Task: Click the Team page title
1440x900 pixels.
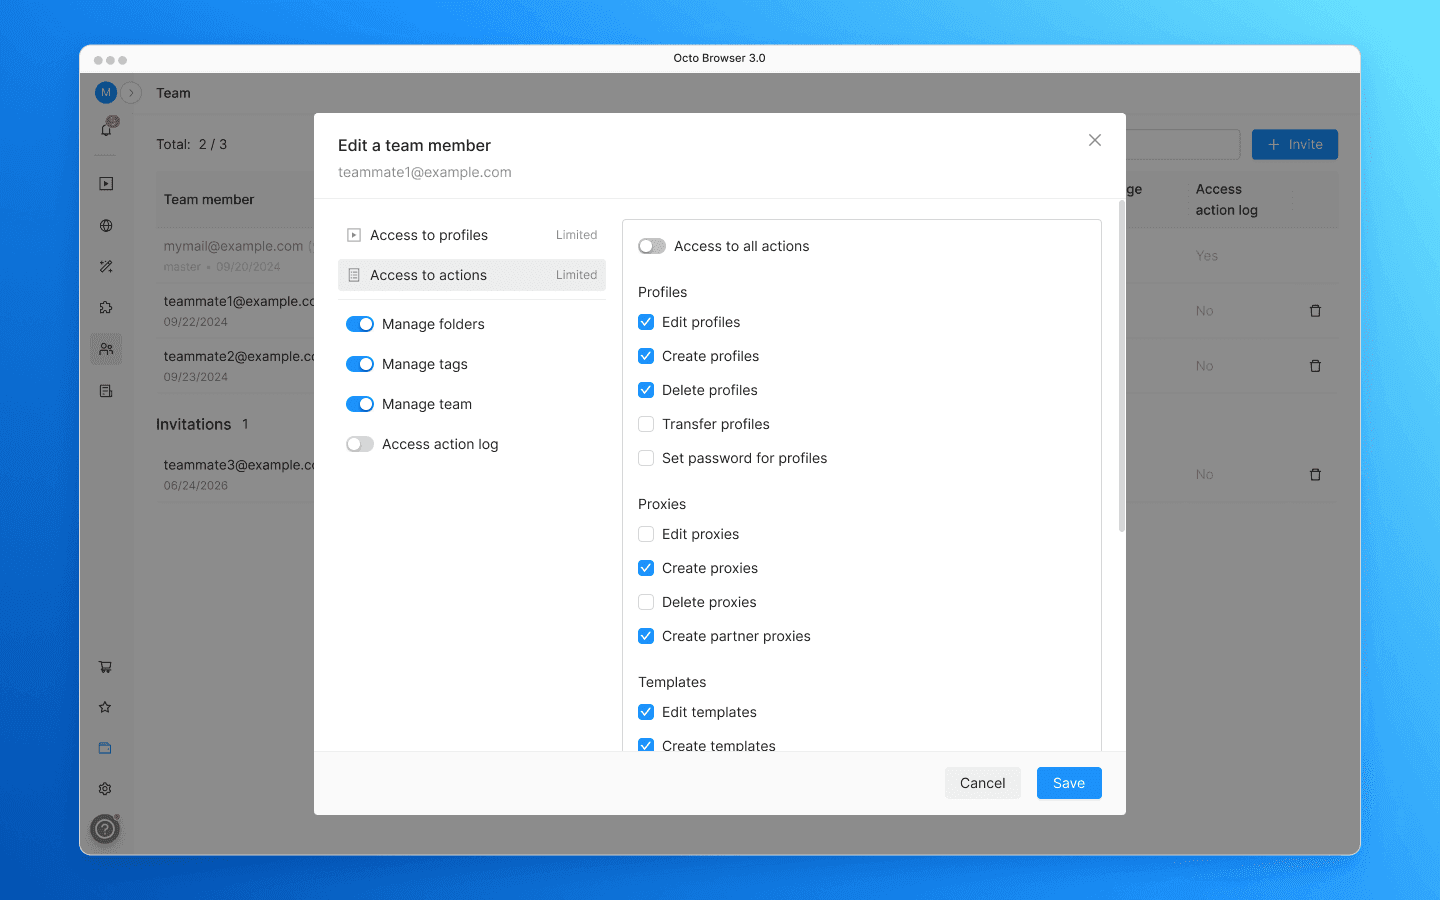Action: (x=173, y=93)
